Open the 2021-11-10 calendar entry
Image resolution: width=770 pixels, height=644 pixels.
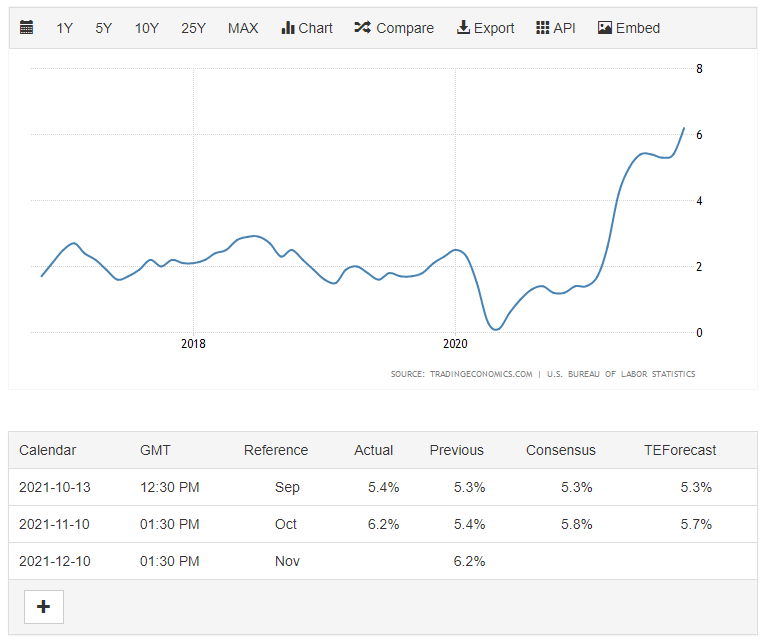pos(54,524)
